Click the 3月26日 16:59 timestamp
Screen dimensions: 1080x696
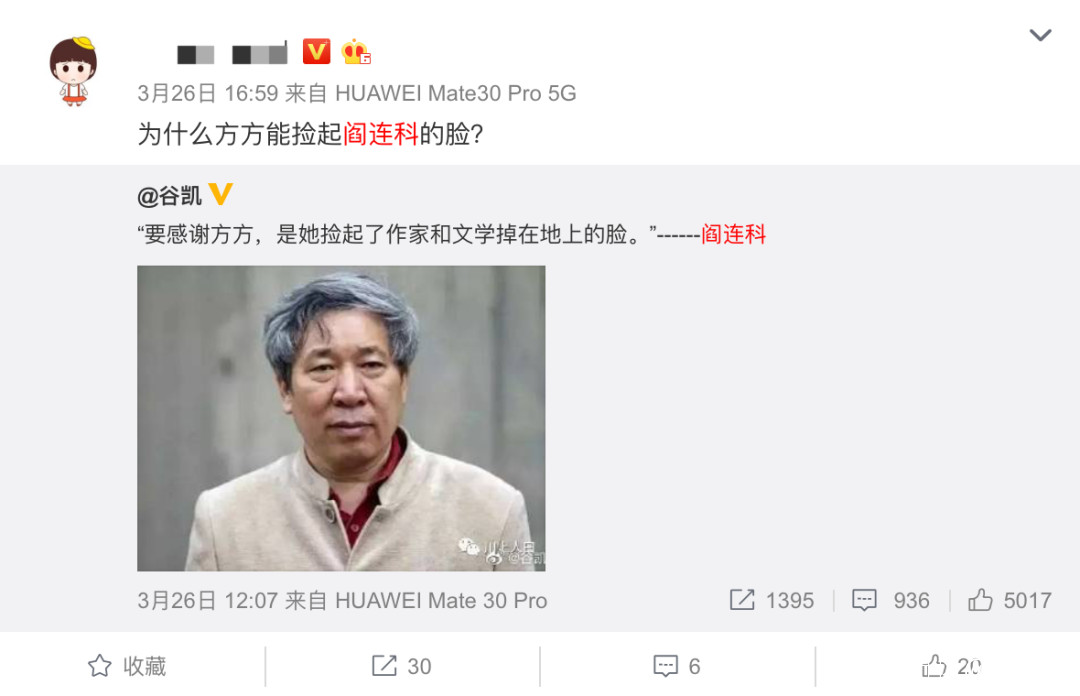click(207, 93)
